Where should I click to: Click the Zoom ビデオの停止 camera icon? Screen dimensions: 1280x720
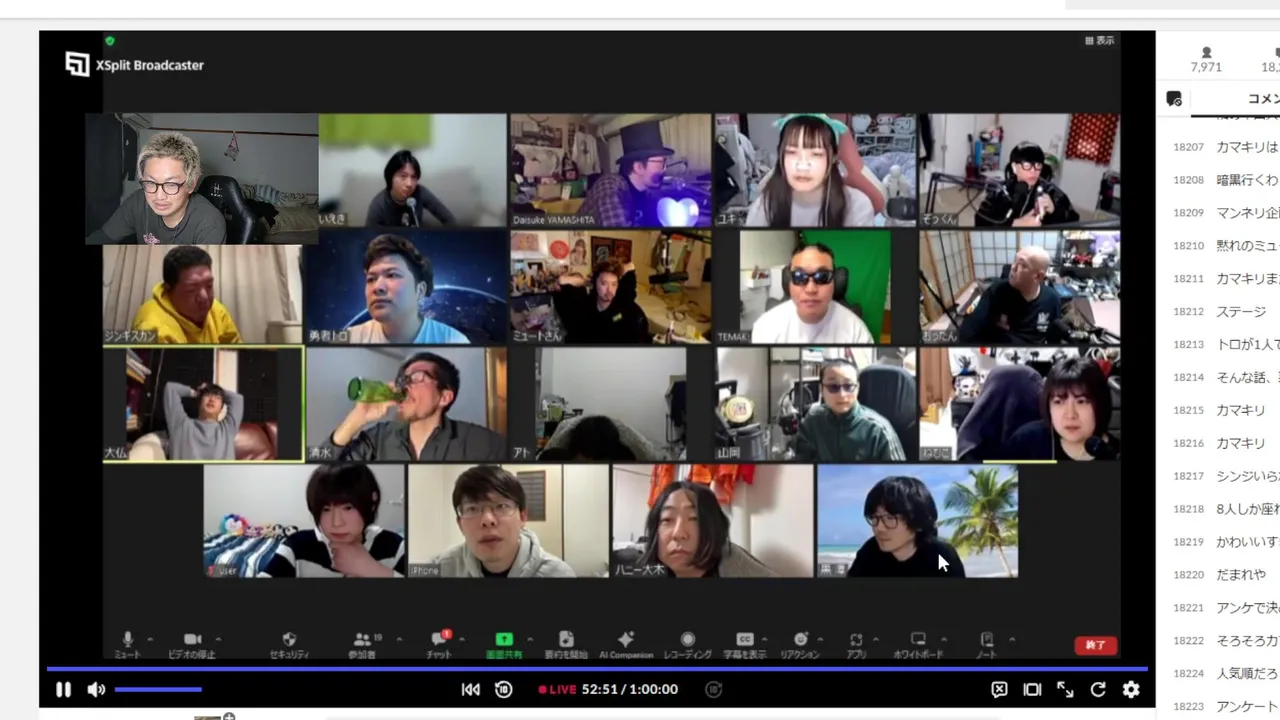pyautogui.click(x=192, y=639)
